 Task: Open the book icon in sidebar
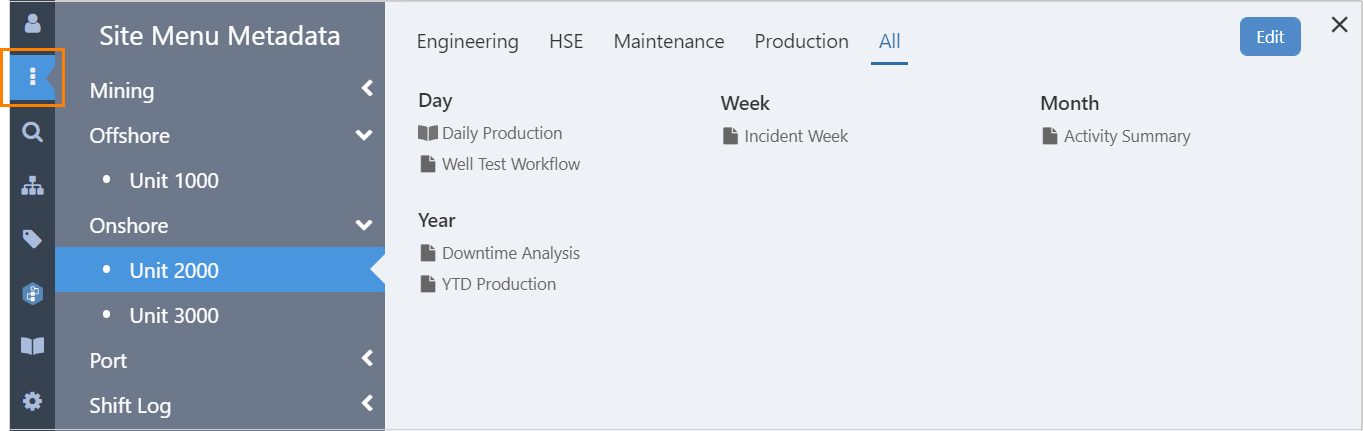click(x=33, y=346)
